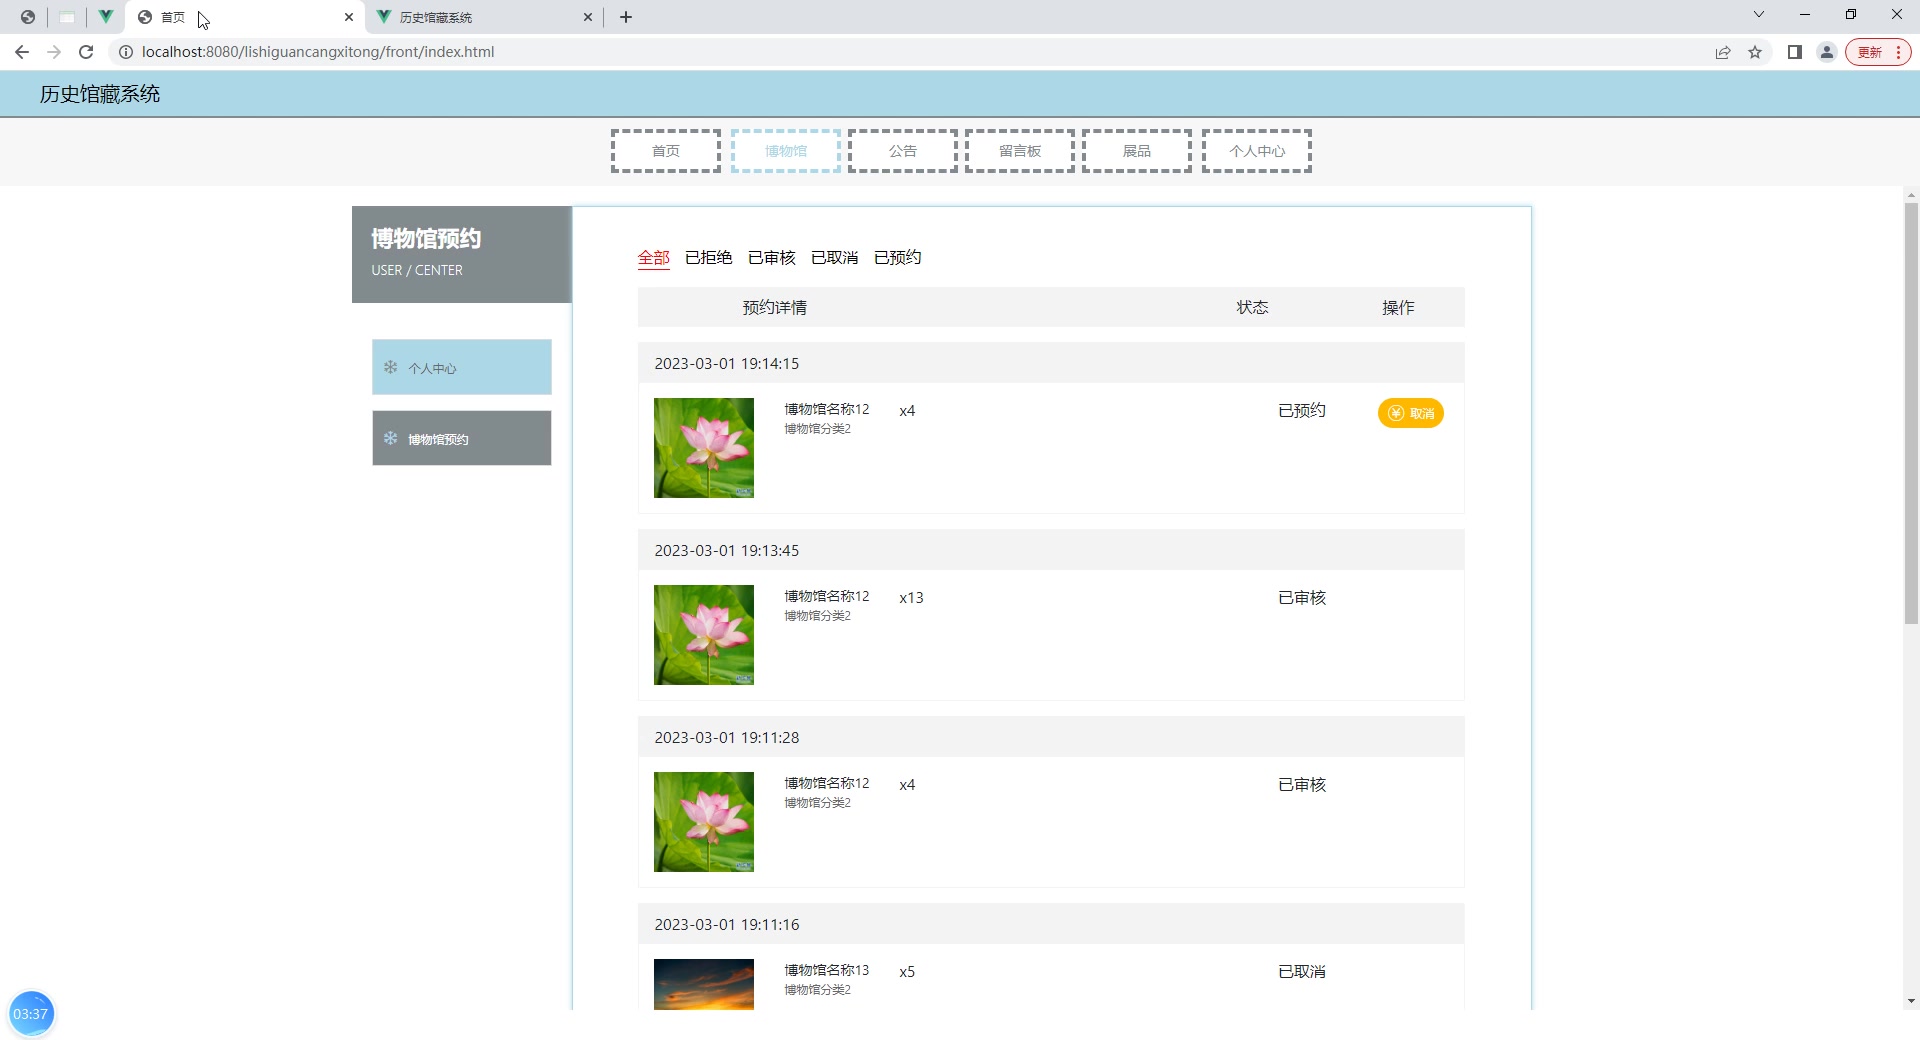Open a new browser tab

click(626, 17)
